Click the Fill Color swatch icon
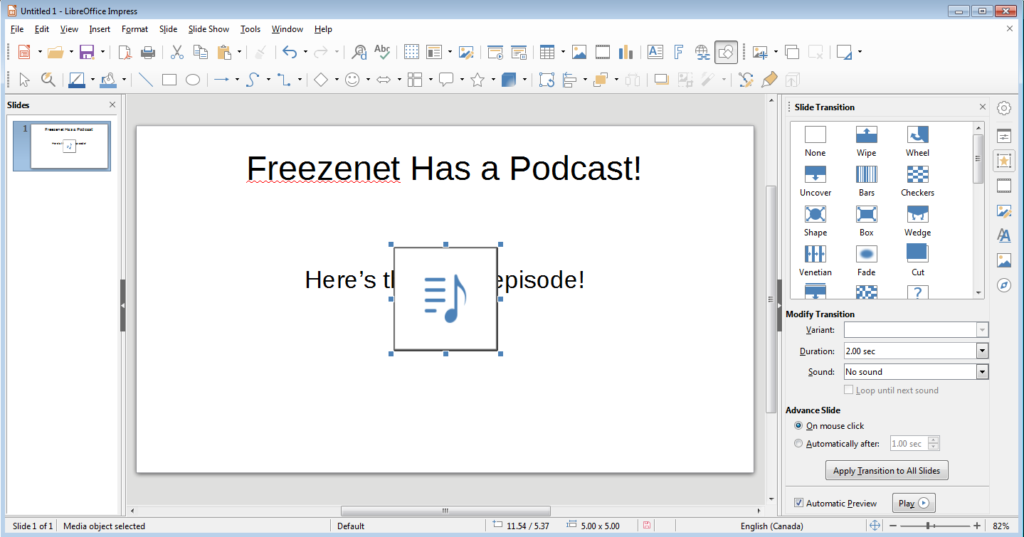Screen dimensions: 1024x537 tap(108, 80)
